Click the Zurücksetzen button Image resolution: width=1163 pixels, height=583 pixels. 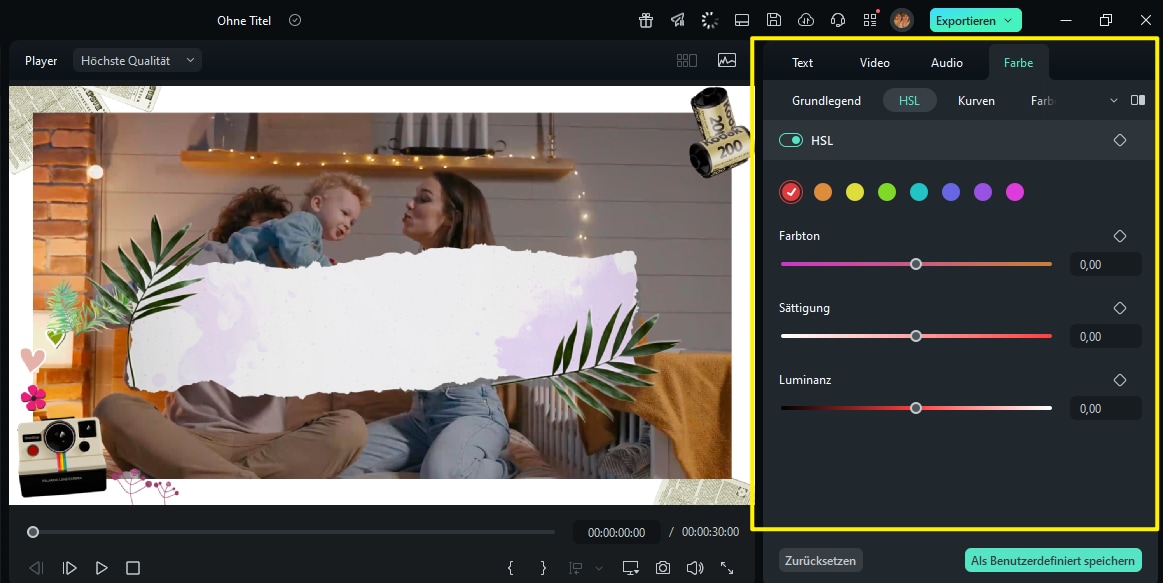820,560
